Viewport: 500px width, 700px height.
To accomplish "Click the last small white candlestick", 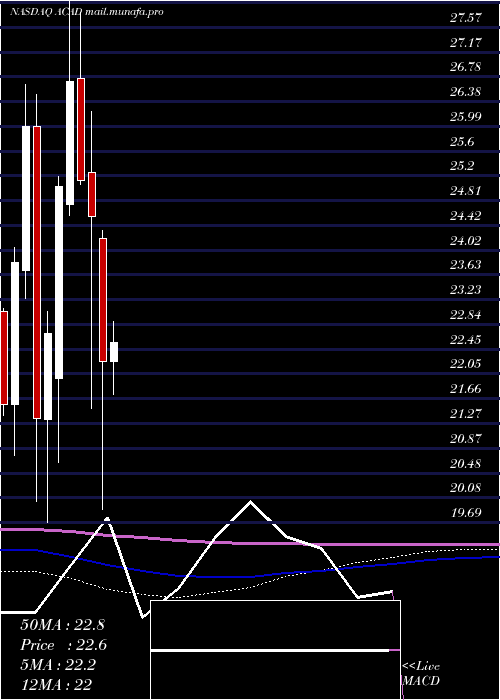I will click(x=114, y=352).
